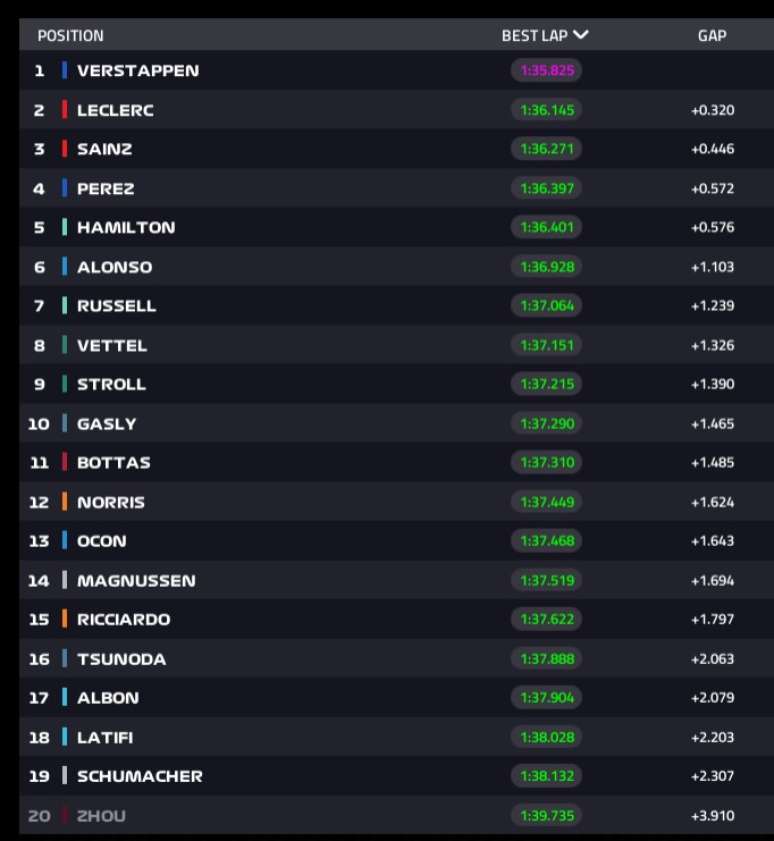774x841 pixels.
Task: Click Vettel's green team color bar
Action: click(64, 345)
